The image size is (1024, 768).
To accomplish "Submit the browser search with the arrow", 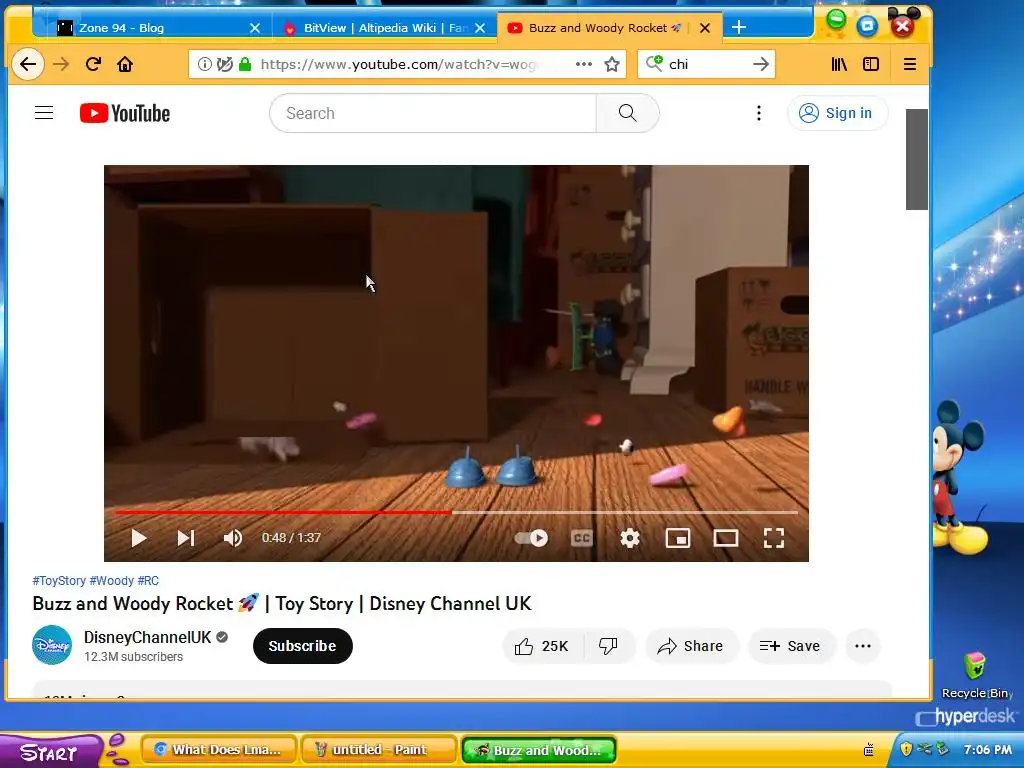I will (760, 64).
